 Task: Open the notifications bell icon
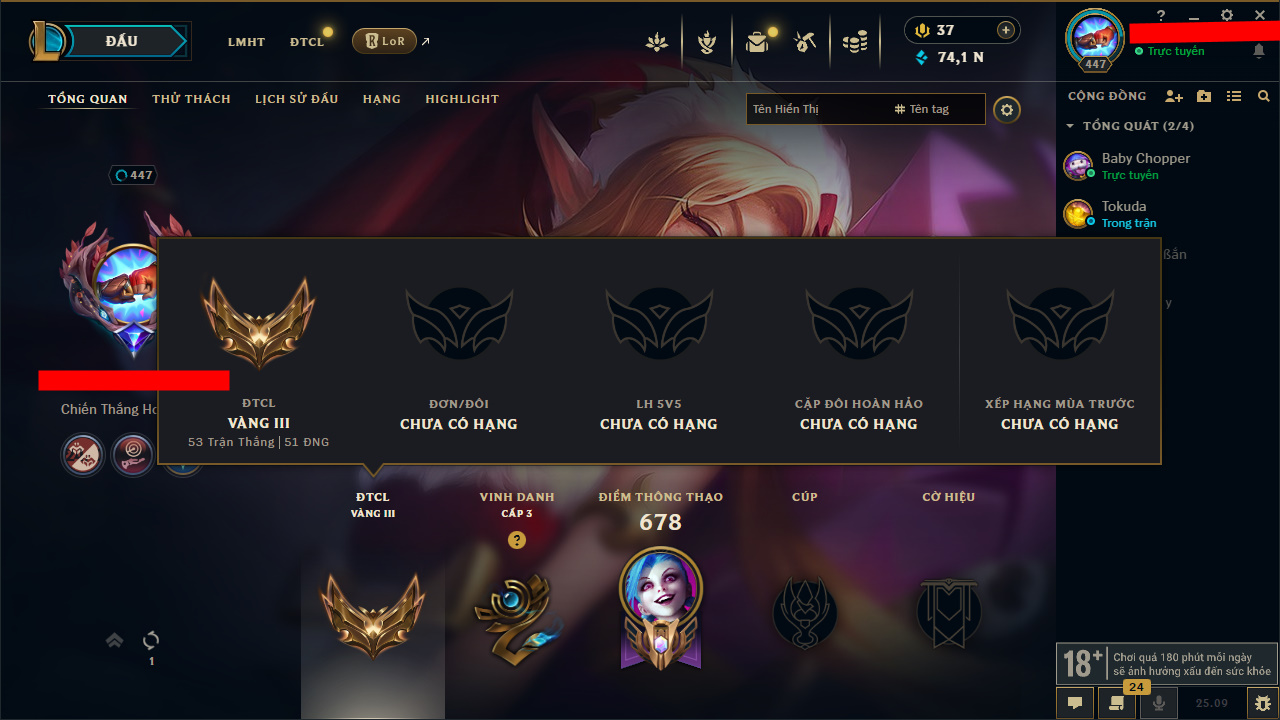(1259, 51)
